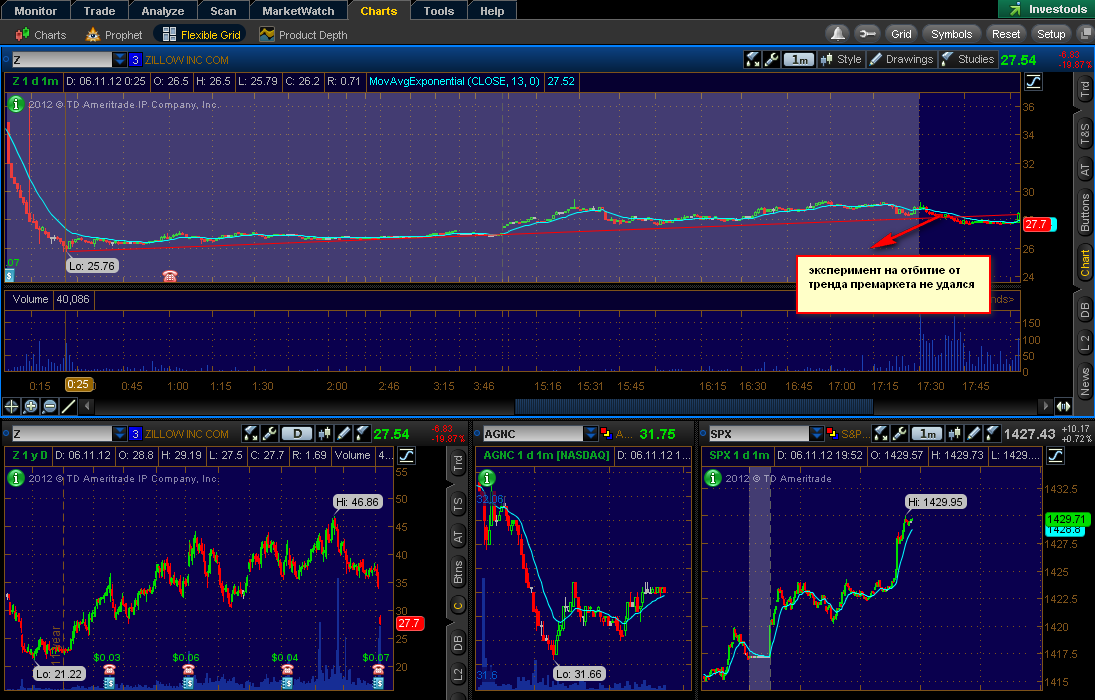The height and width of the screenshot is (700, 1095).
Task: Open the MarketWatch tab
Action: point(298,10)
